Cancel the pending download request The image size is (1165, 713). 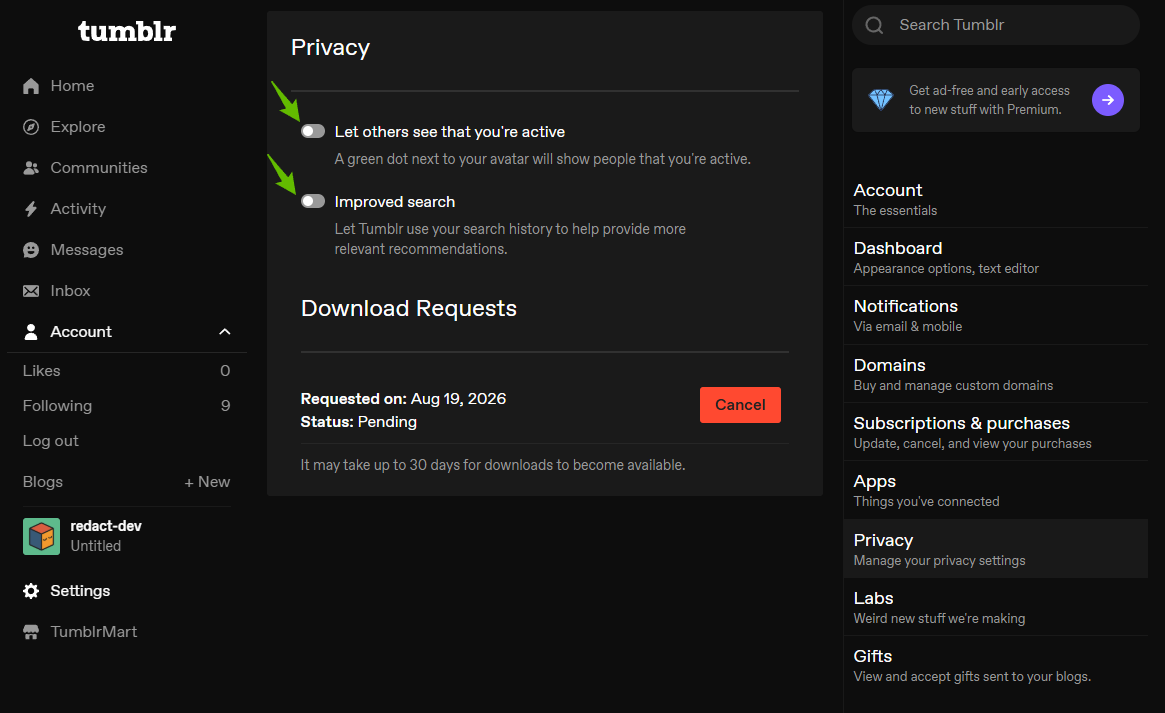coord(740,405)
